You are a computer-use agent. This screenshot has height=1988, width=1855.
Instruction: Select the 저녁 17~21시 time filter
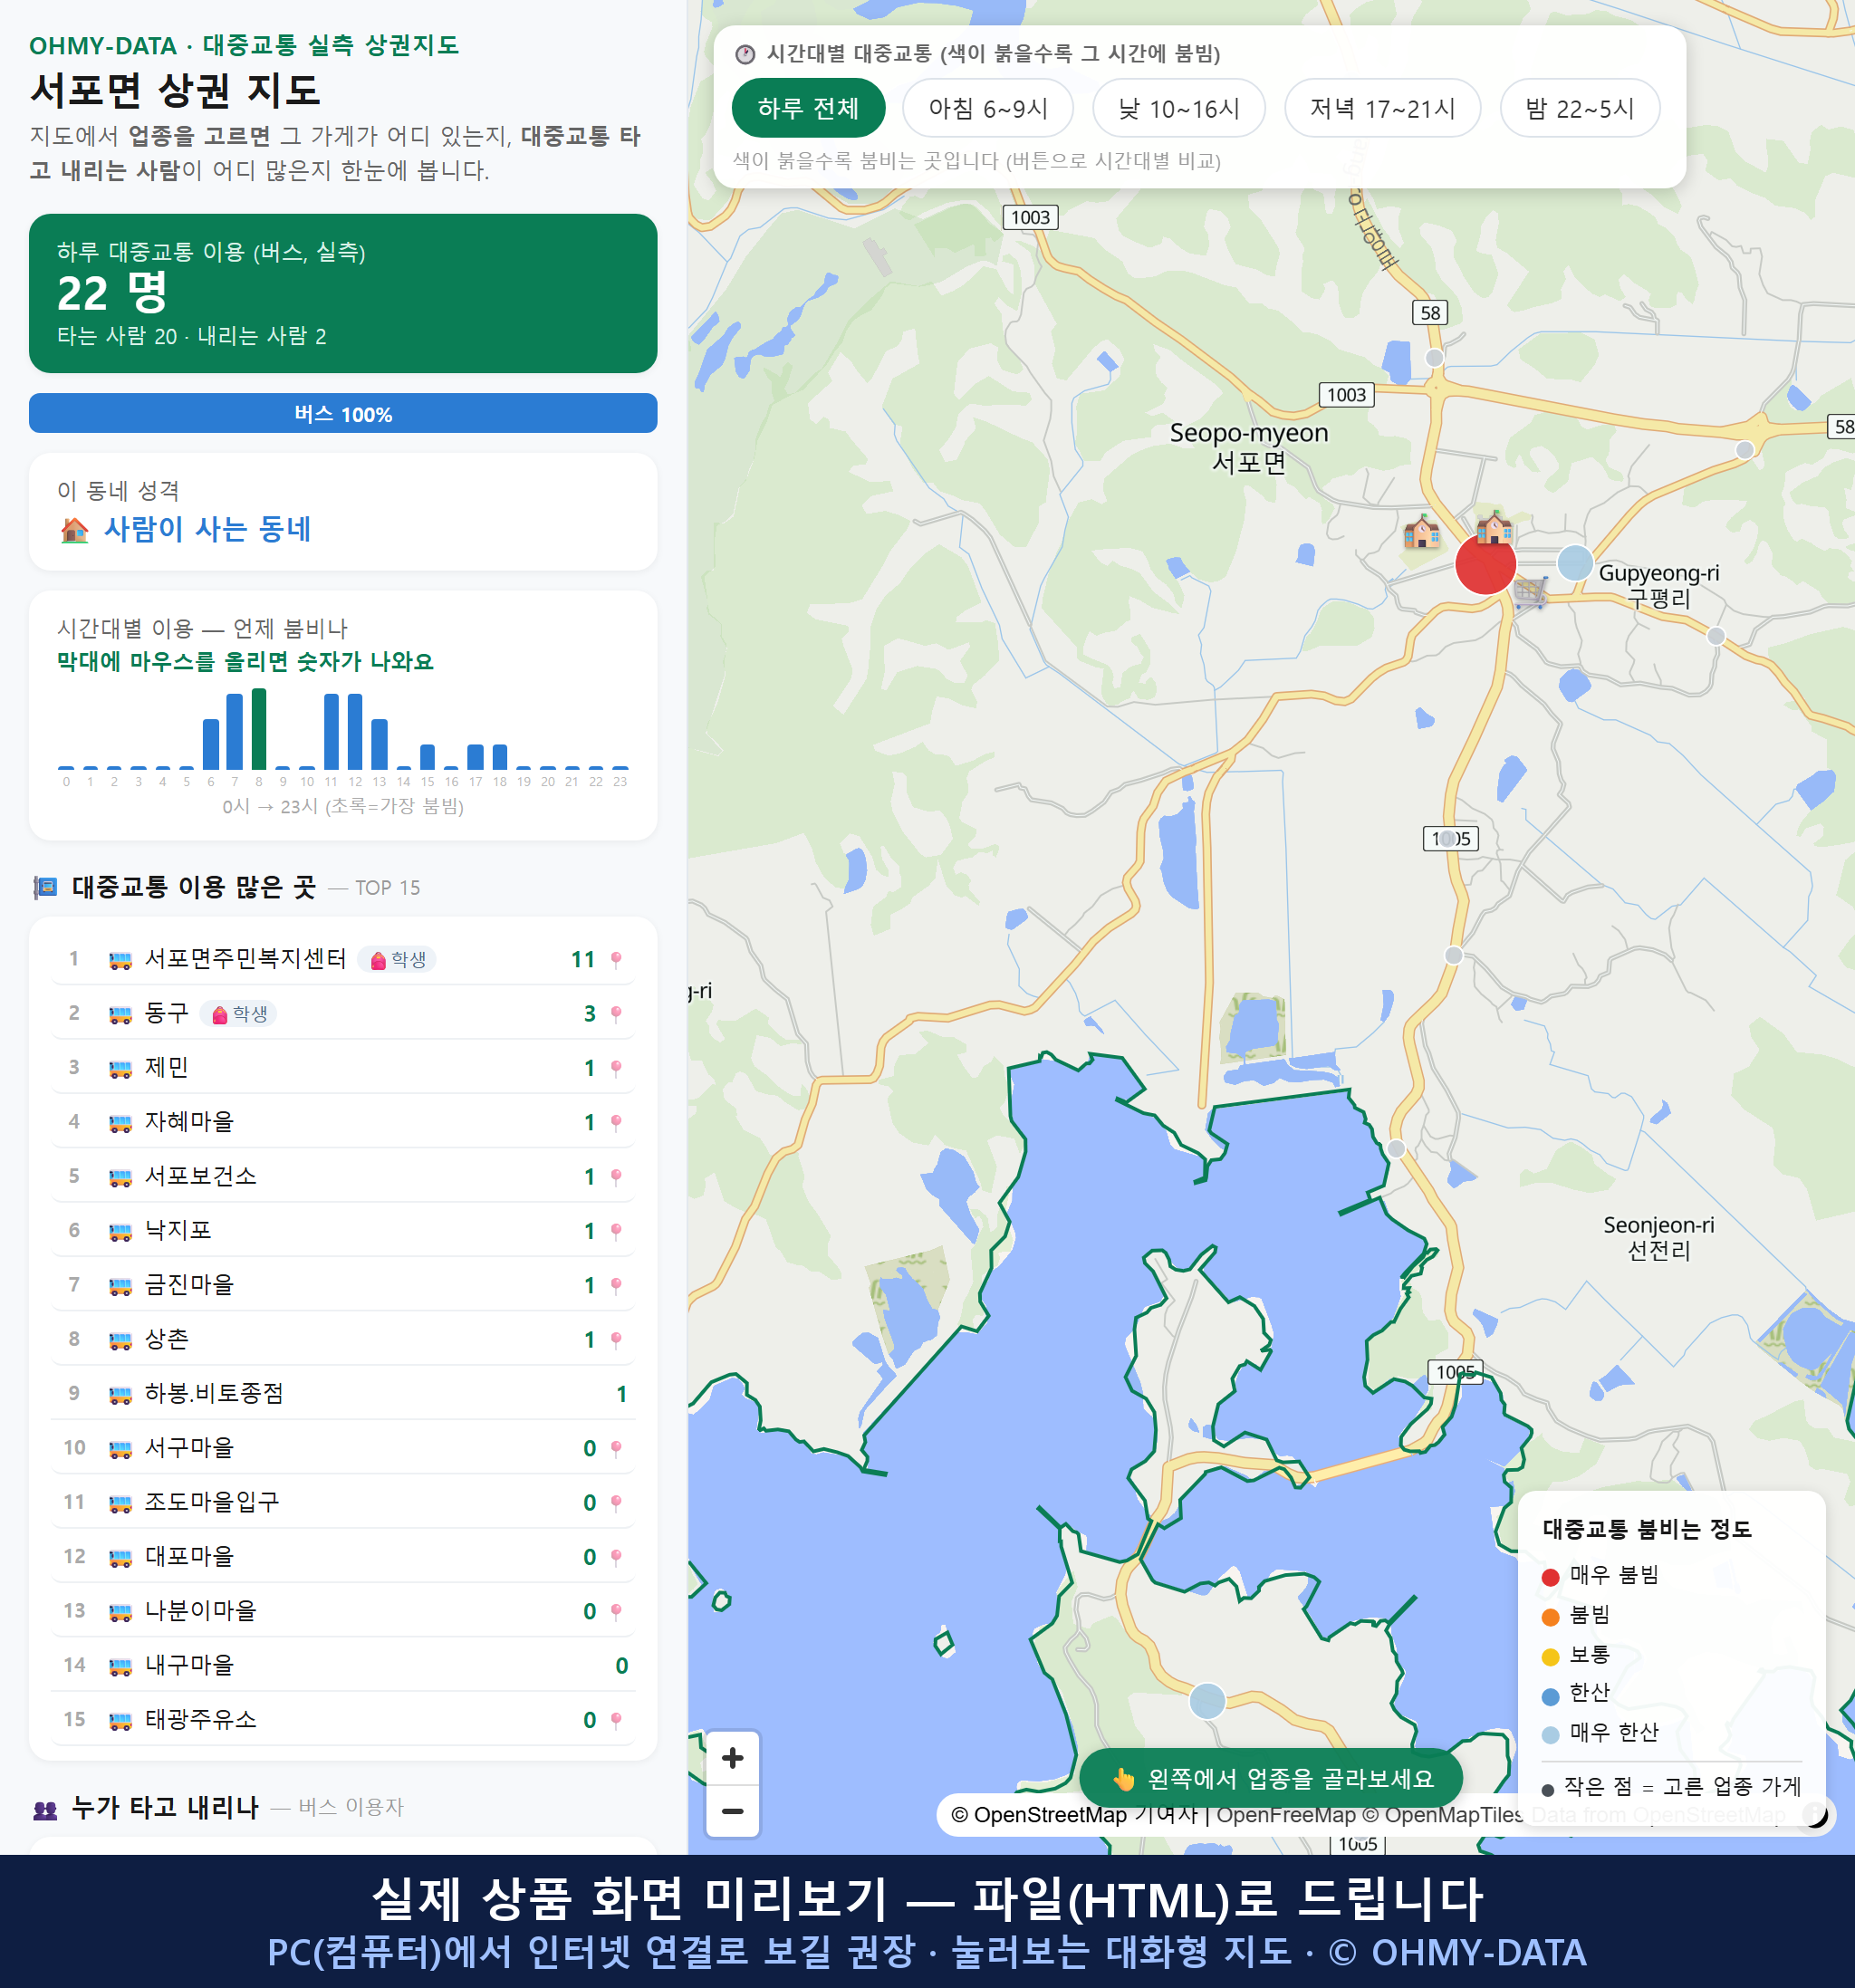coord(1381,108)
